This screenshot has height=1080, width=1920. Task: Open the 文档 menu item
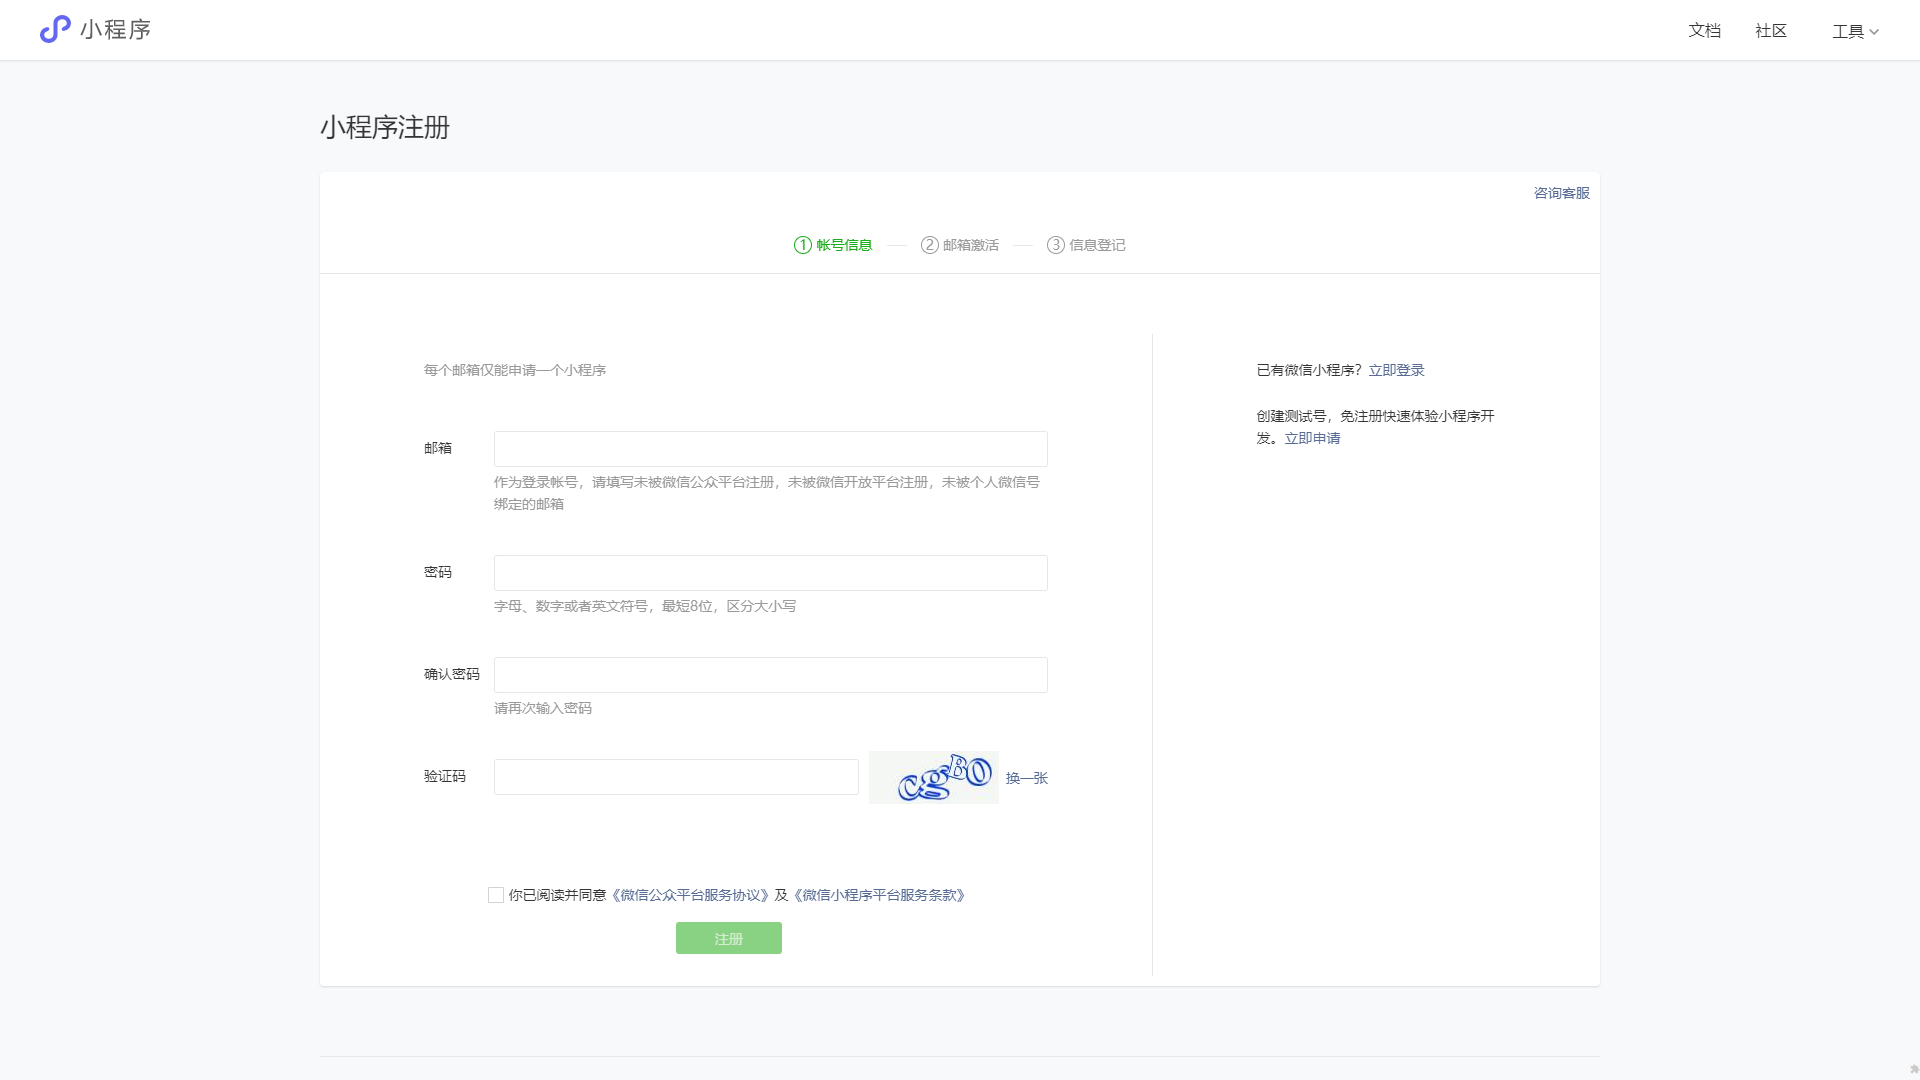1704,31
